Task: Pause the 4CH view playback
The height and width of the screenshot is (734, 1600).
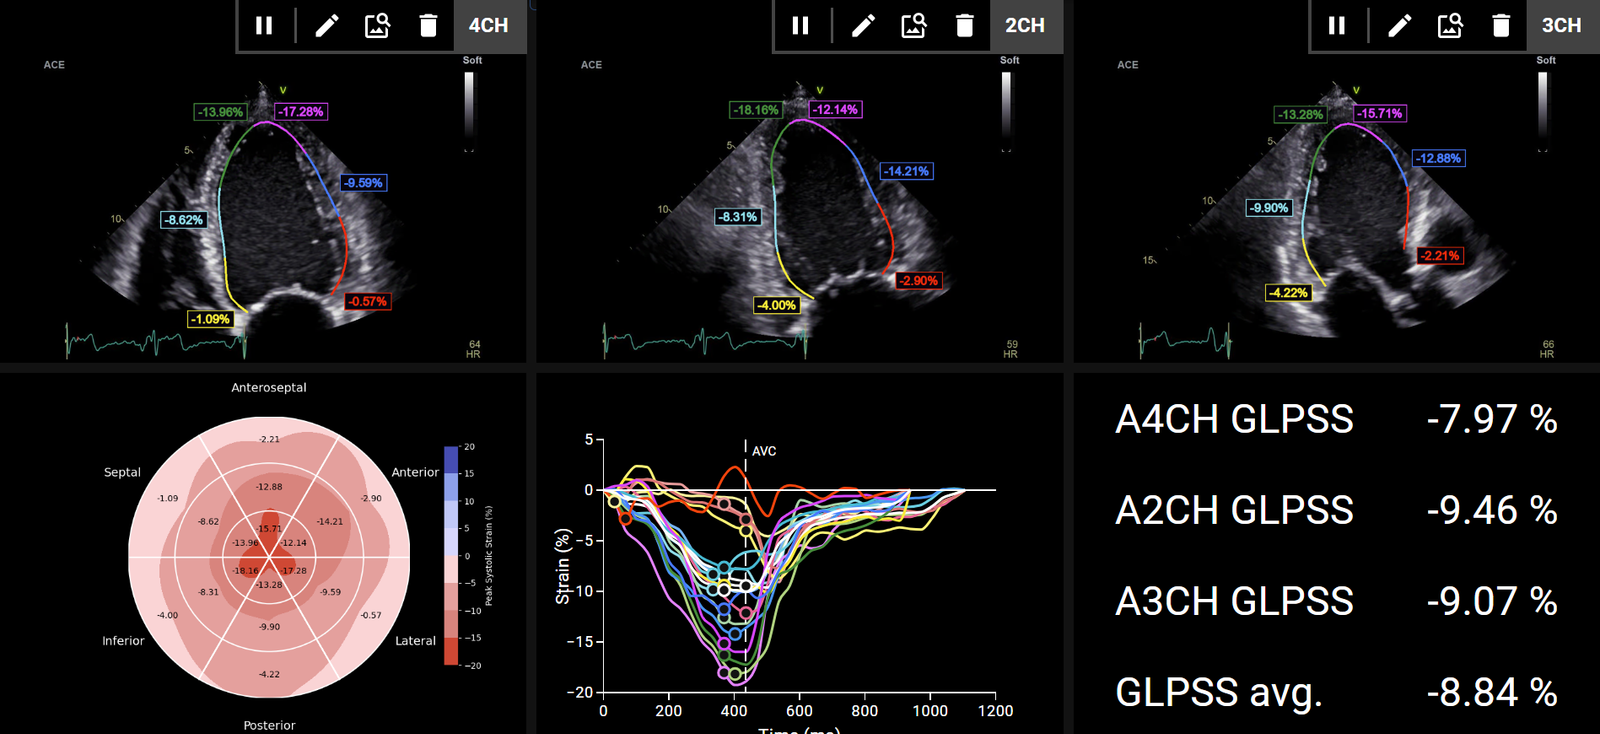Action: pyautogui.click(x=264, y=26)
